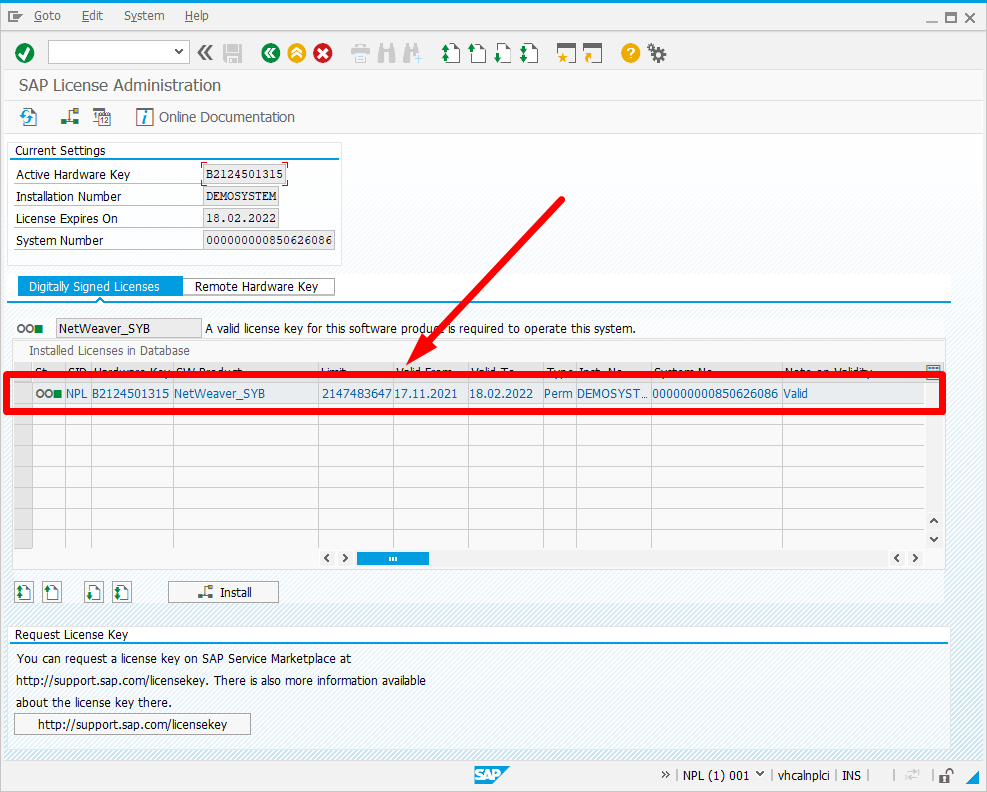Click the table vertical scroll down arrow
987x792 pixels.
934,540
